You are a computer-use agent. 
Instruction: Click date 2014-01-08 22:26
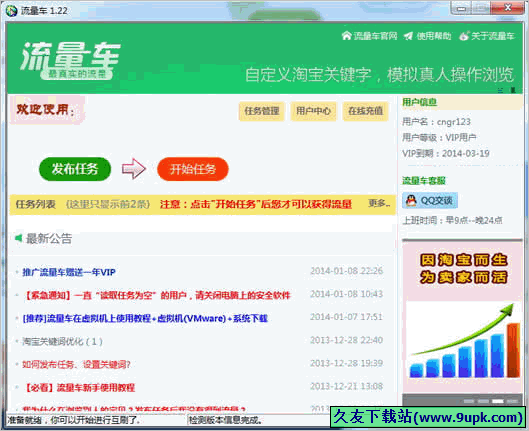[346, 270]
